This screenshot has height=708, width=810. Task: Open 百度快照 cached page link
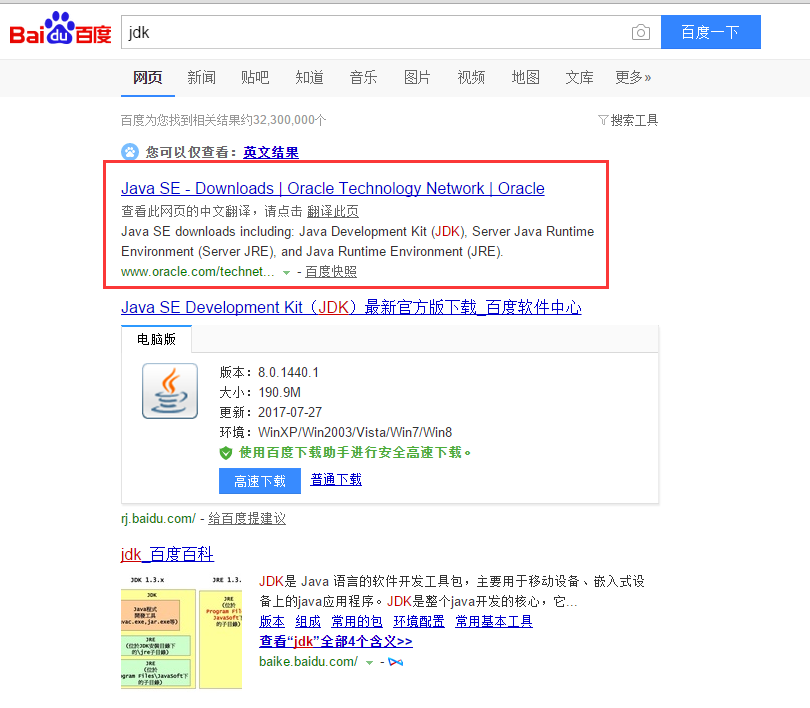tap(331, 272)
